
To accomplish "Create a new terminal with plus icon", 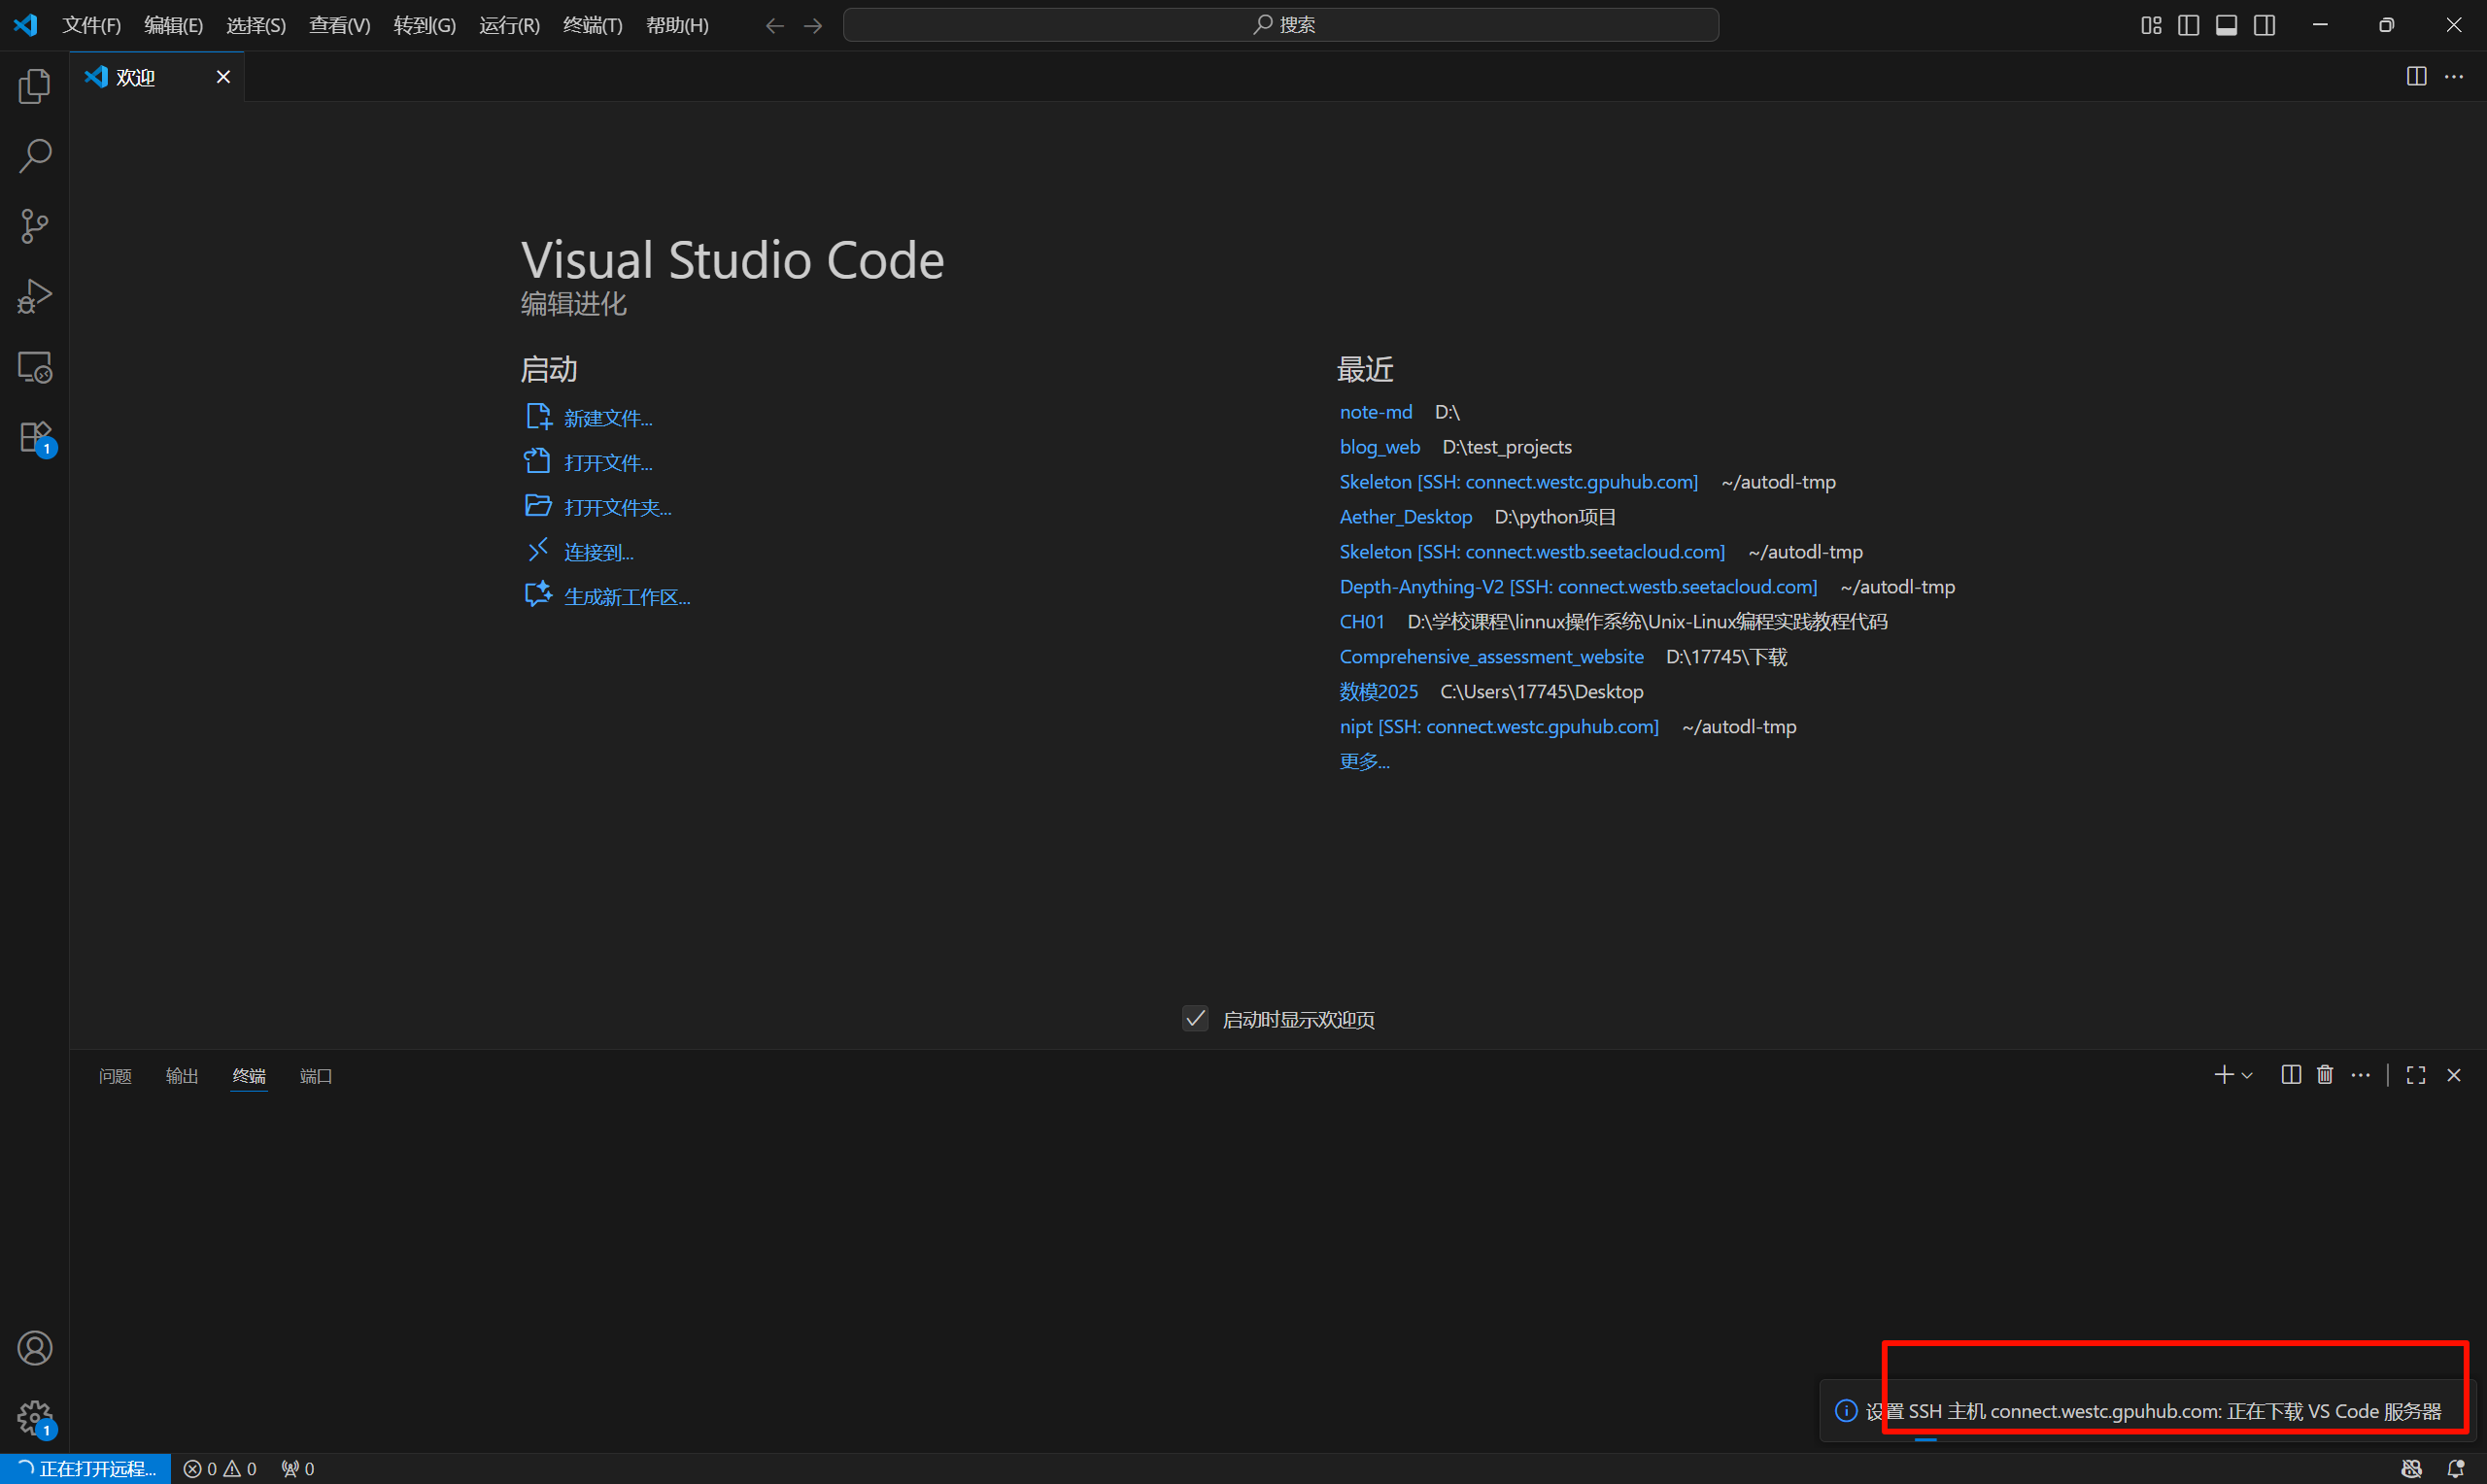I will pos(2223,1075).
